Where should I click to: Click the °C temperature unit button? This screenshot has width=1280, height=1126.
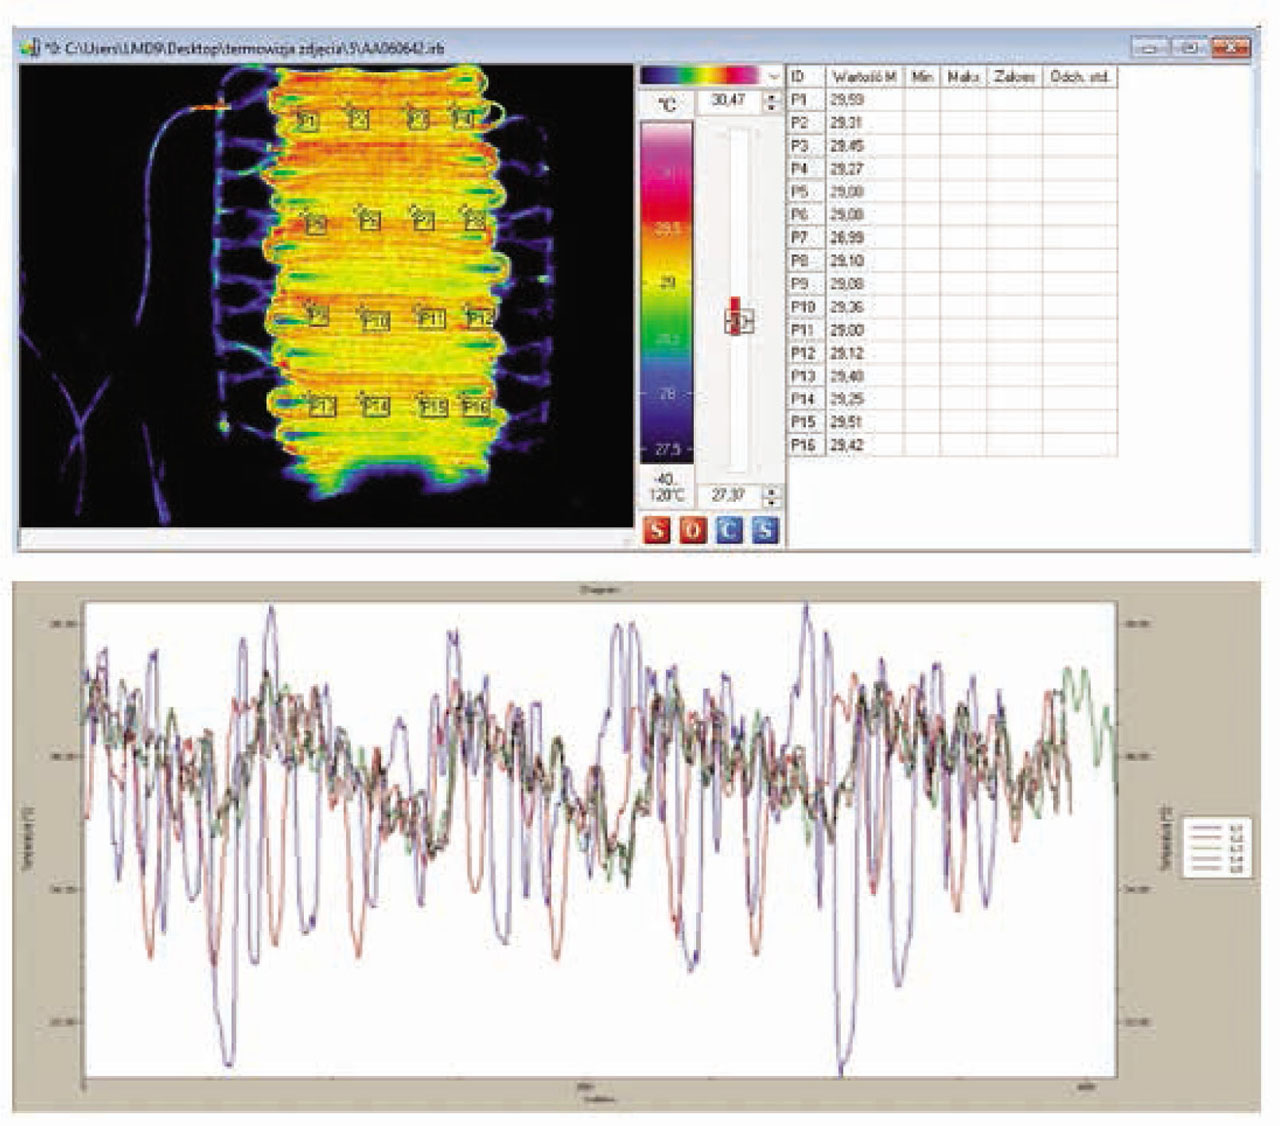667,103
